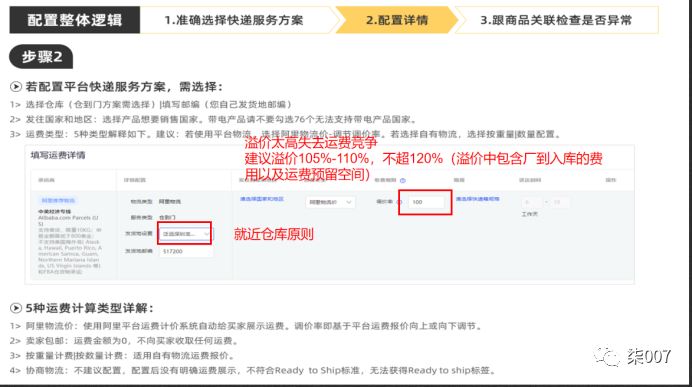Open the blue link right of 调价率 field
This screenshot has width=693, height=387.
coord(477,199)
